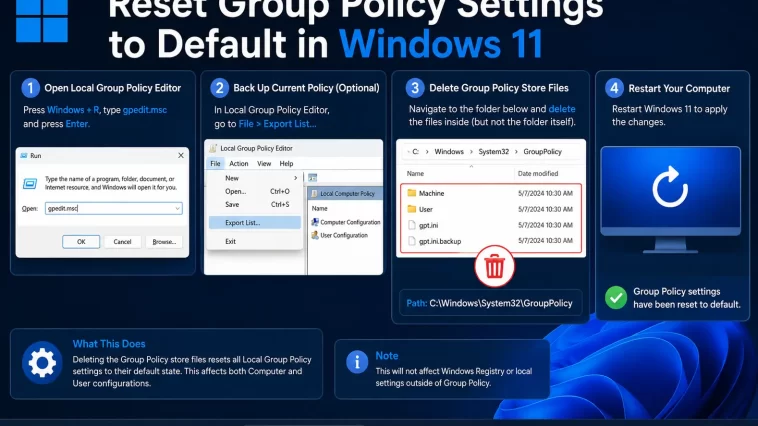Screen dimensions: 758x426
Task: Sort by Name column in file list
Action: pos(415,173)
